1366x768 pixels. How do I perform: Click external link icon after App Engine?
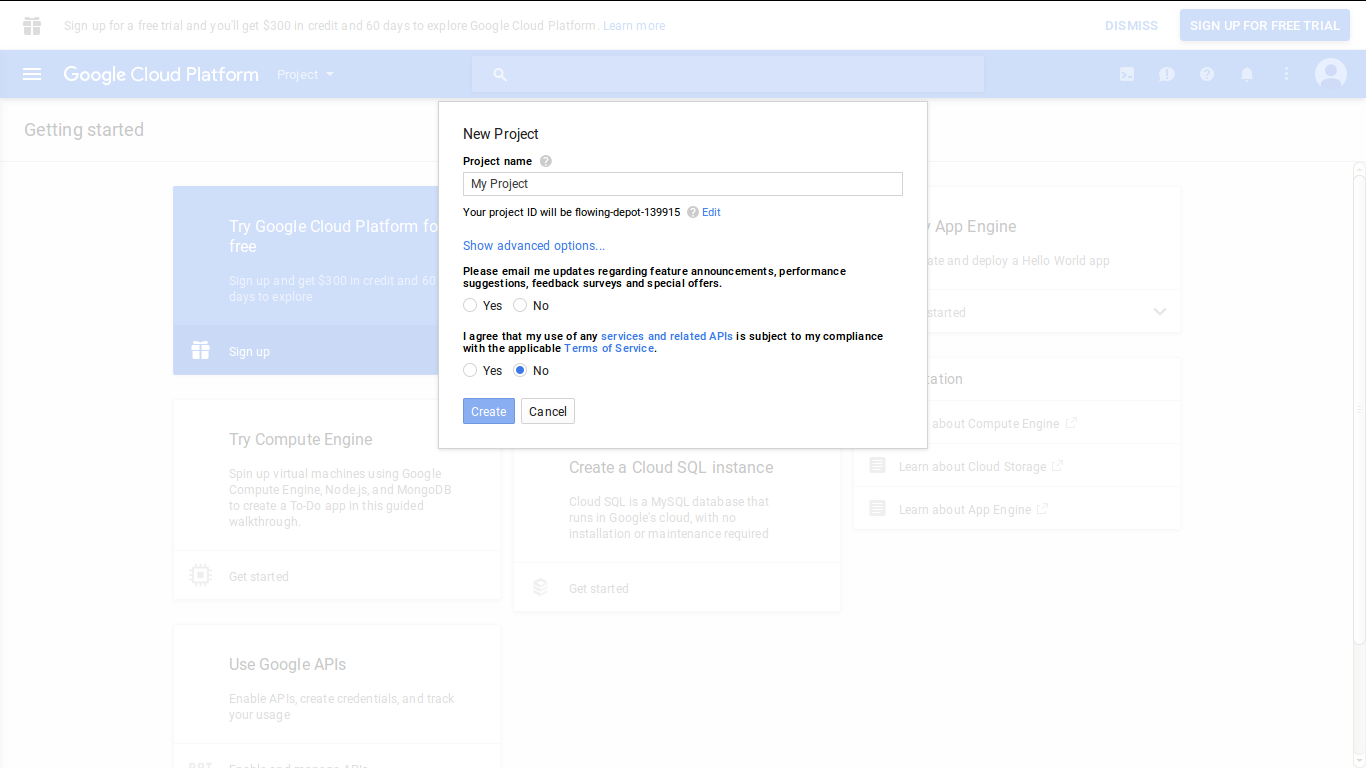(1042, 509)
